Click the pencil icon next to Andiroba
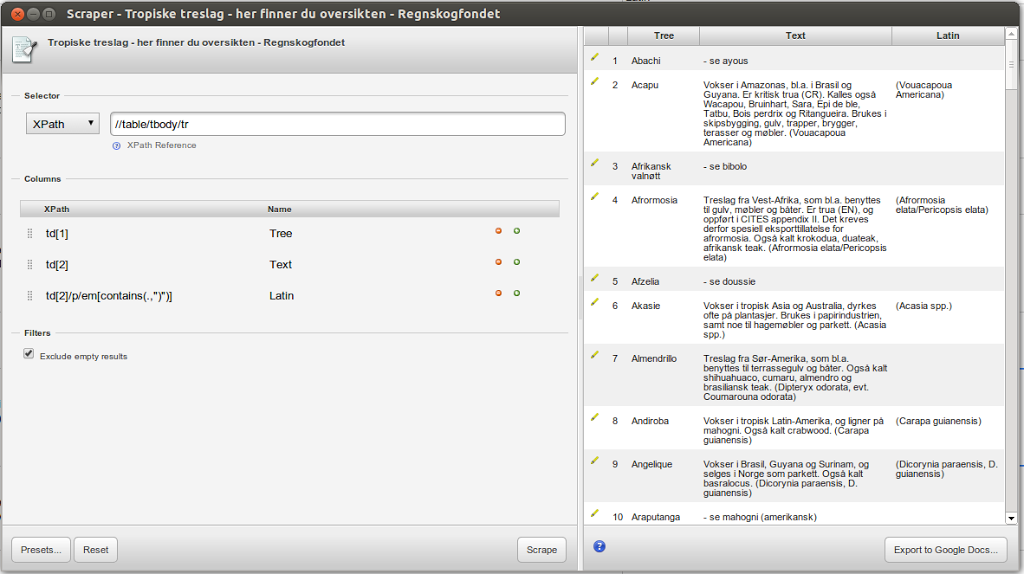This screenshot has height=574, width=1024. pyautogui.click(x=594, y=417)
